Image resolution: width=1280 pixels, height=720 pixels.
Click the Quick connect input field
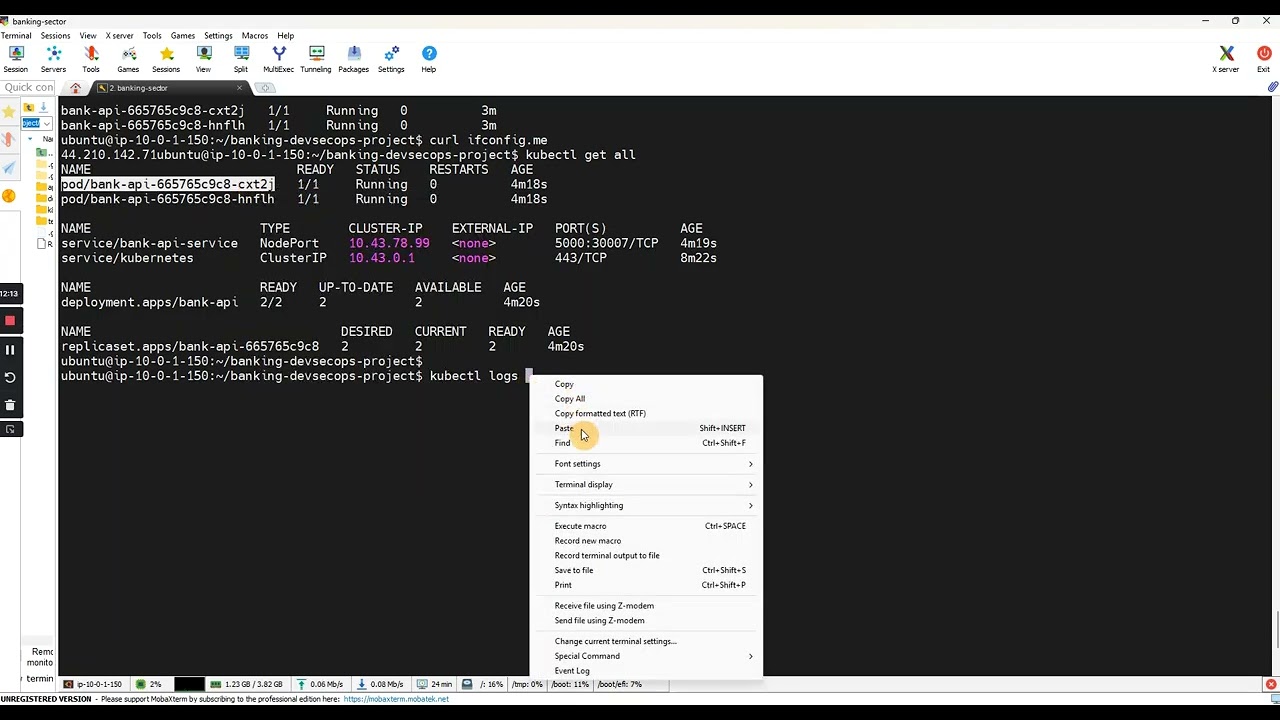pos(28,88)
